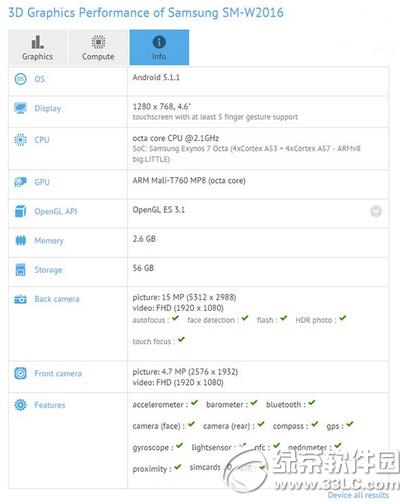
Task: Click the Front camera icon
Action: 20,373
